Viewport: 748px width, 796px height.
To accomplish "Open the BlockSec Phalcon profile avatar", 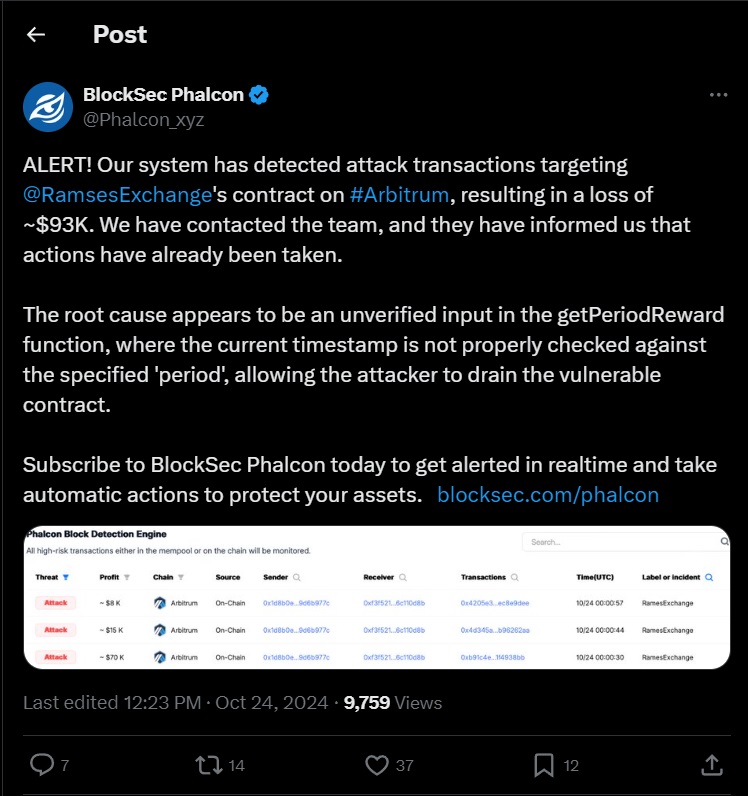I will 48,107.
